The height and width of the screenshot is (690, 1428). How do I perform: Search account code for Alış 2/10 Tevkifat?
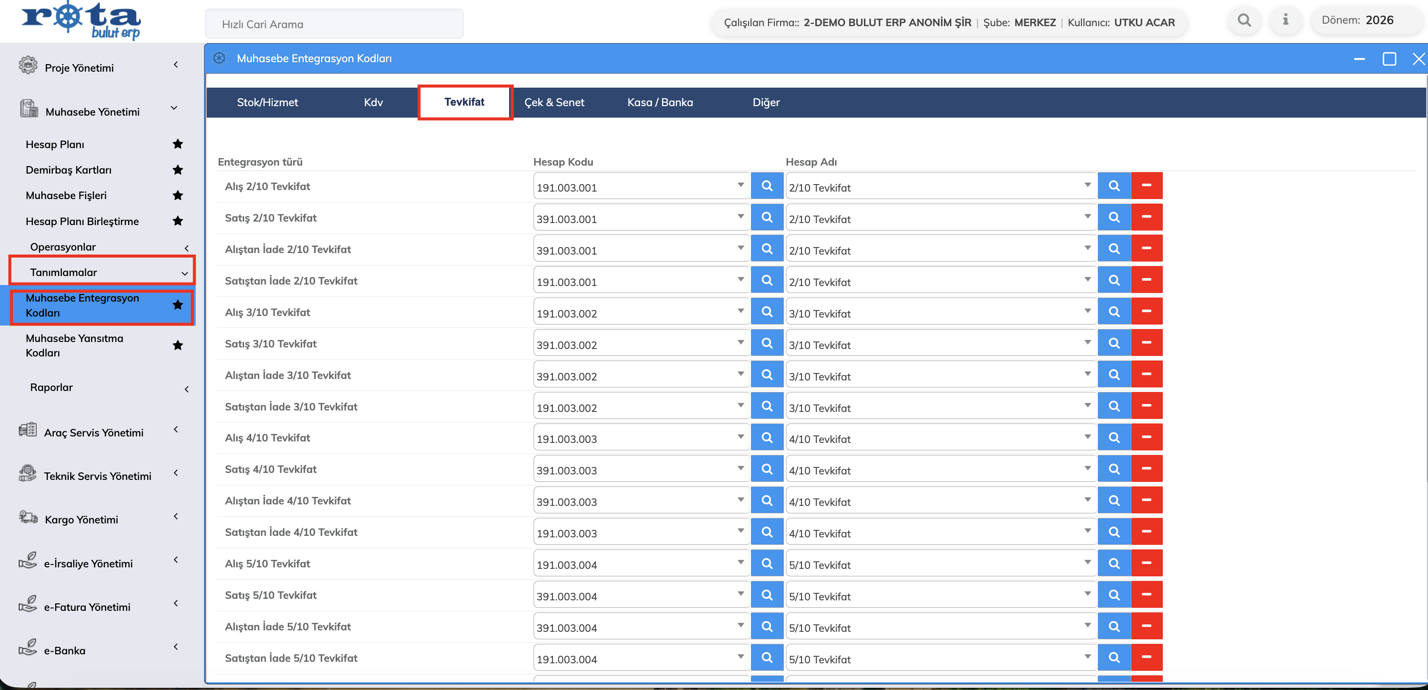[x=767, y=186]
